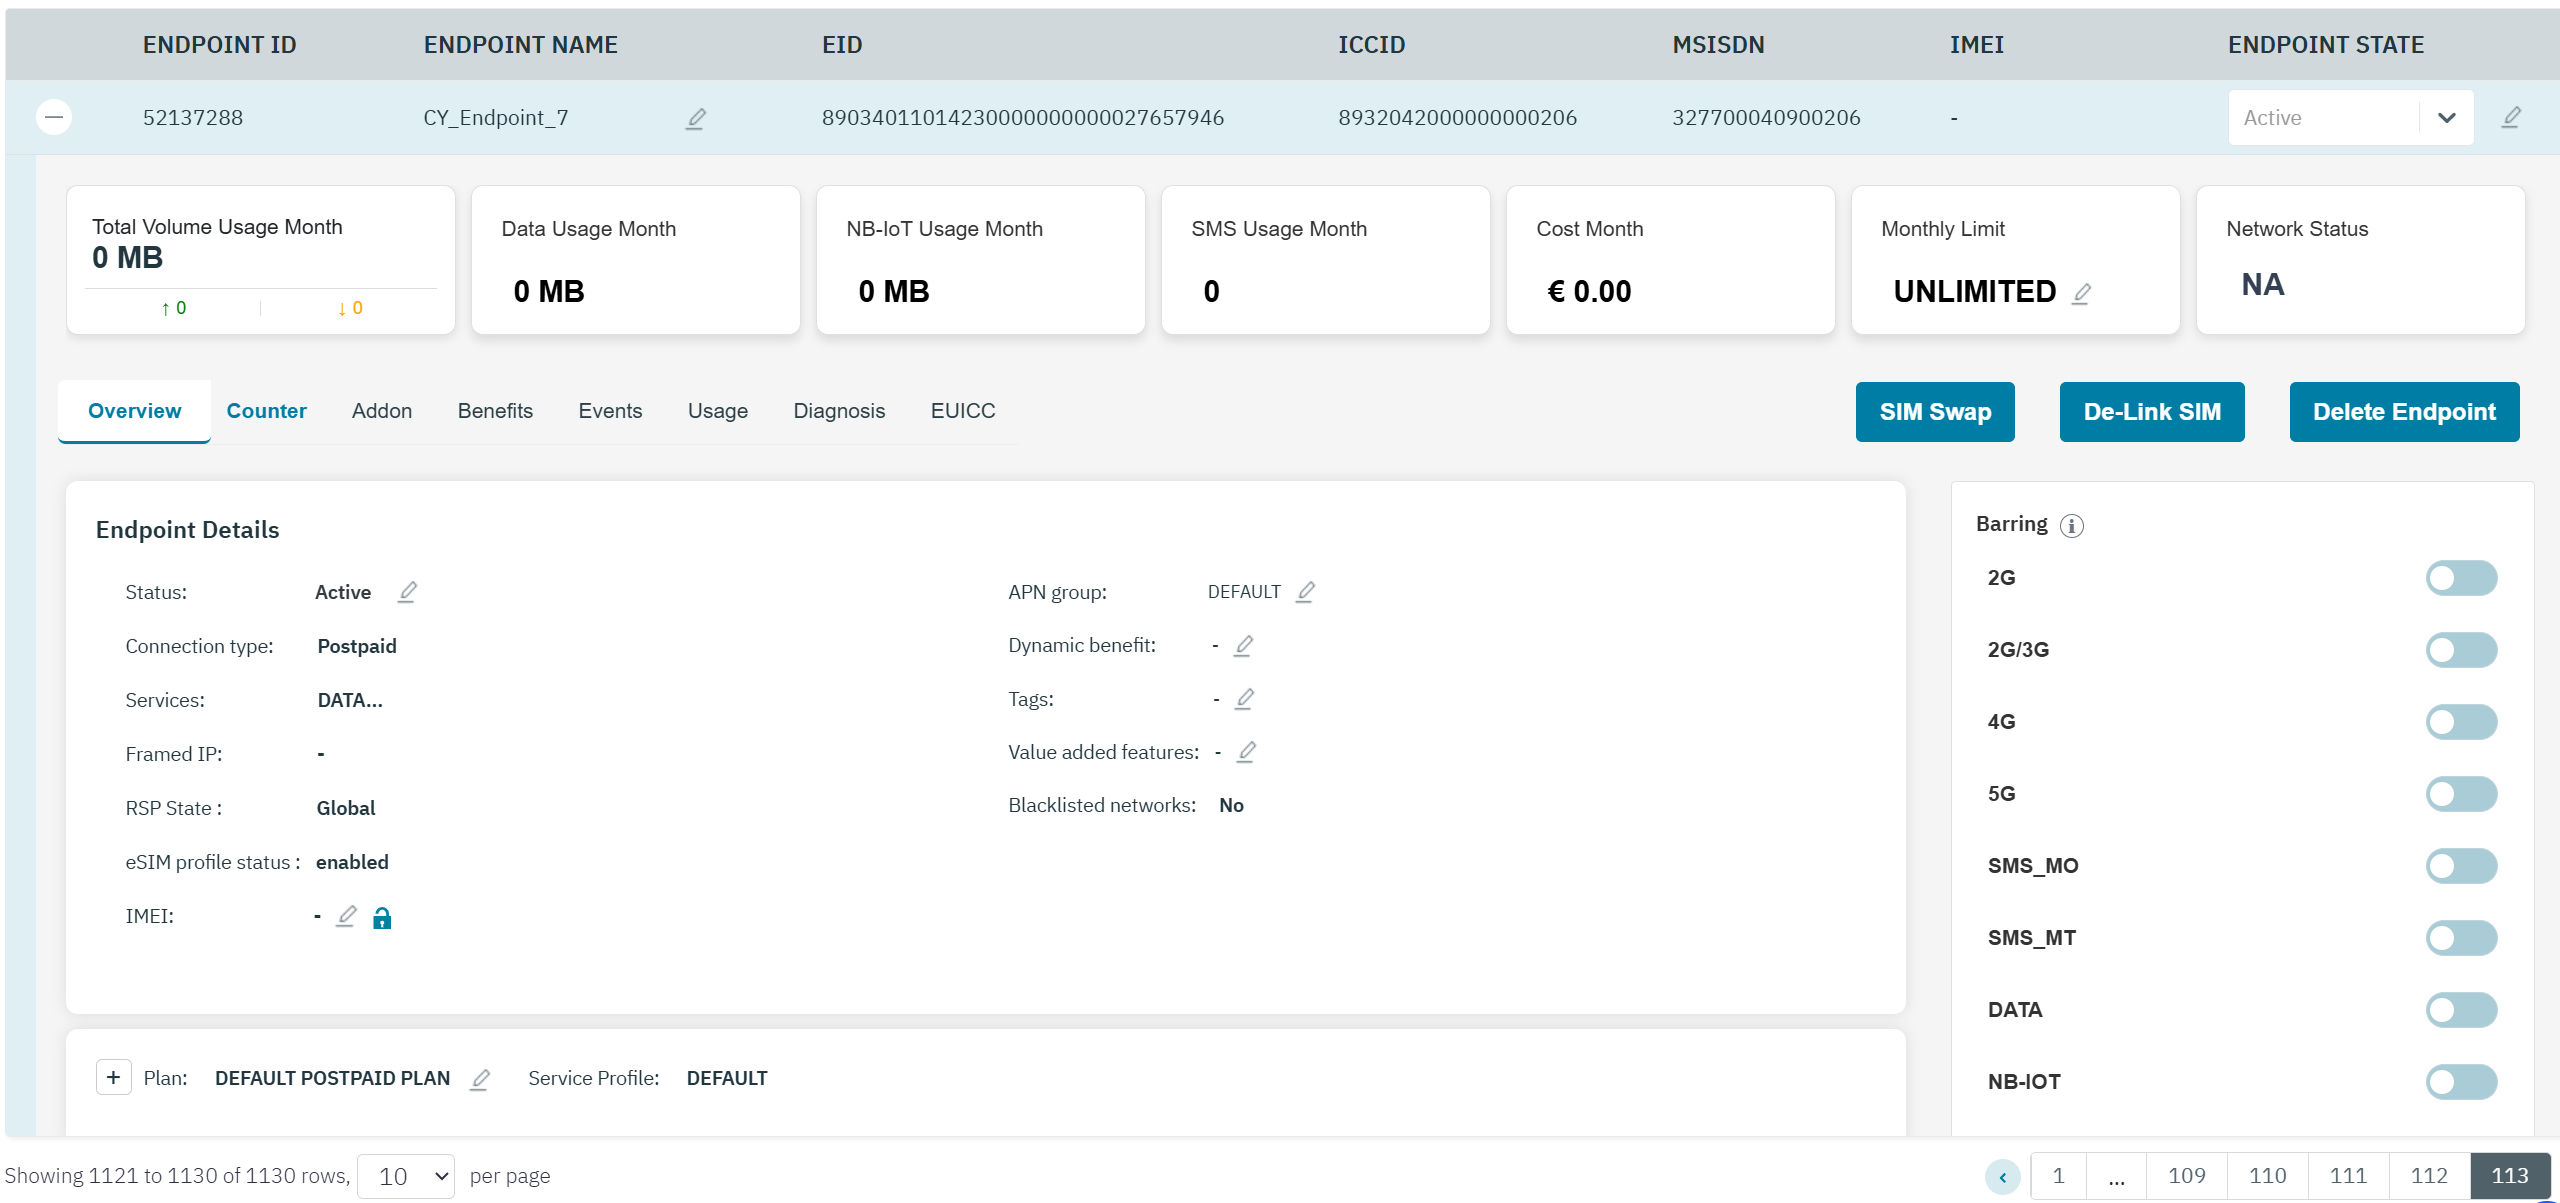The height and width of the screenshot is (1203, 2560).
Task: Click edit pencil next to CY_Endpoint_7 name
Action: pyautogui.click(x=696, y=119)
